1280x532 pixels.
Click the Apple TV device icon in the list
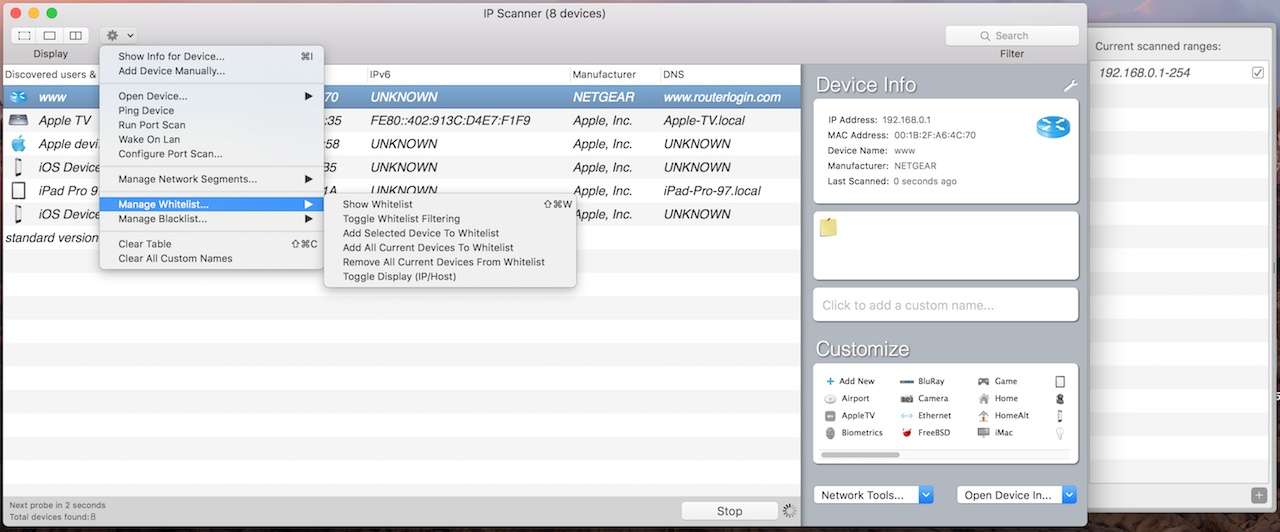point(18,120)
